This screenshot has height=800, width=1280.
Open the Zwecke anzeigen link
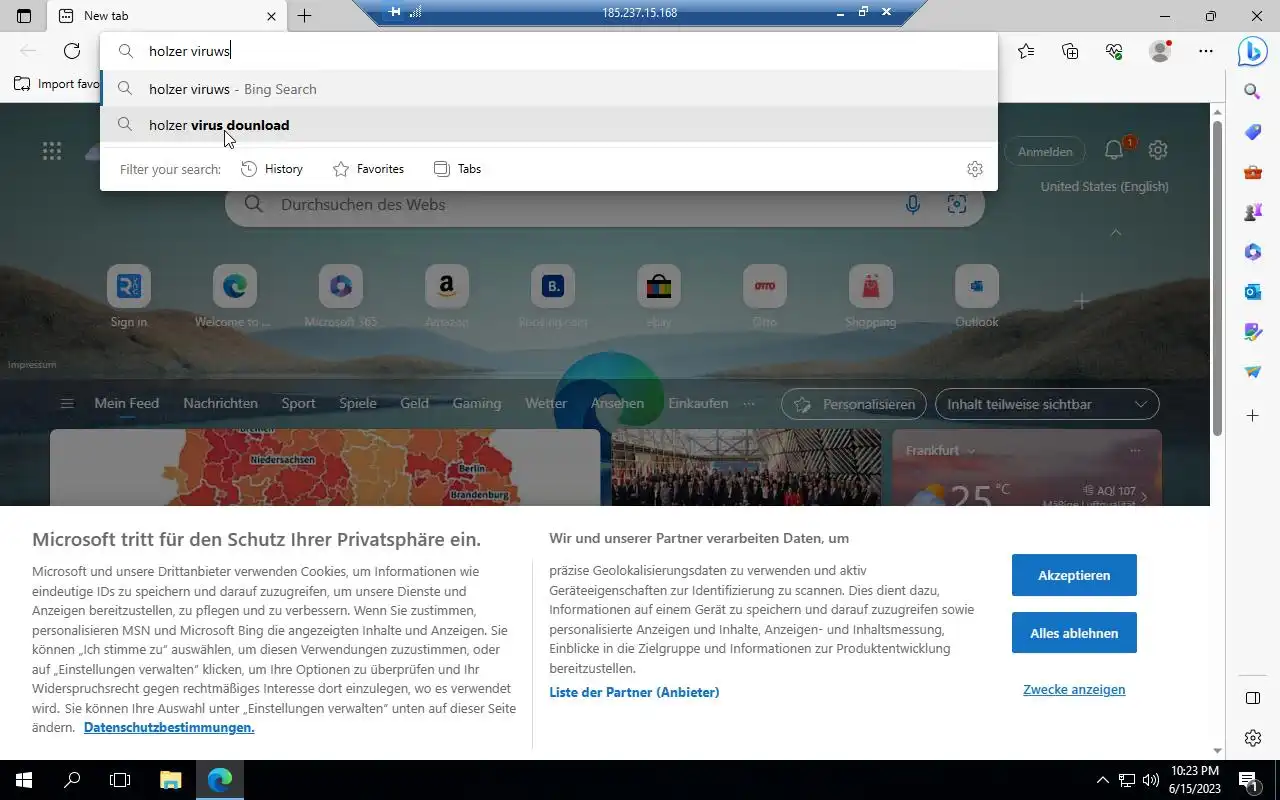point(1074,690)
